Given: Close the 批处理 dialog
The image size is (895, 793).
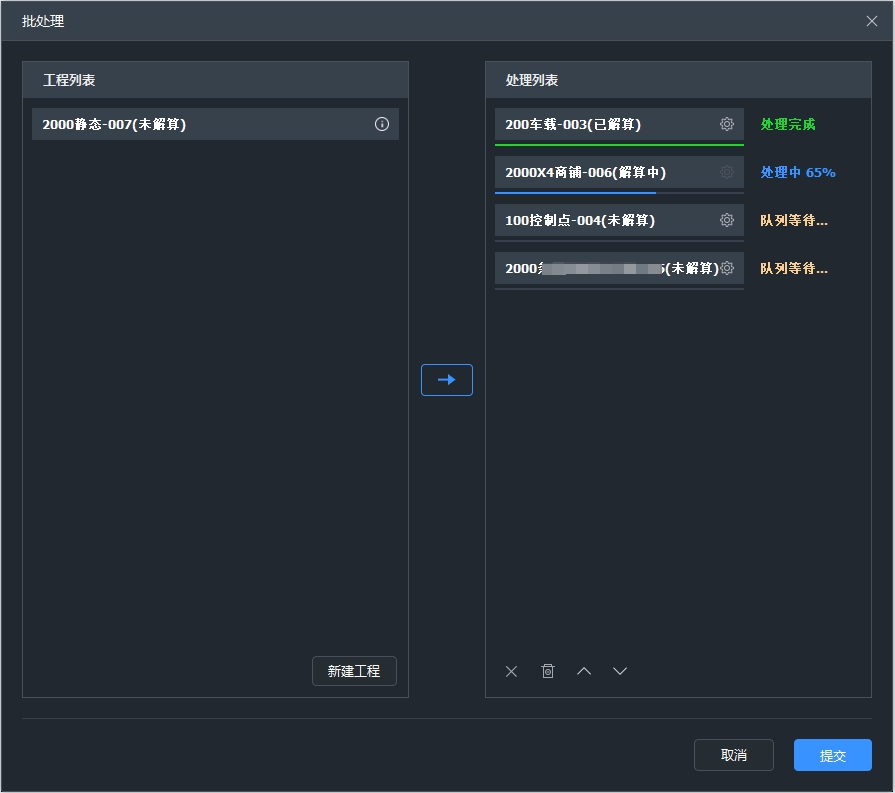Looking at the screenshot, I should (x=872, y=20).
